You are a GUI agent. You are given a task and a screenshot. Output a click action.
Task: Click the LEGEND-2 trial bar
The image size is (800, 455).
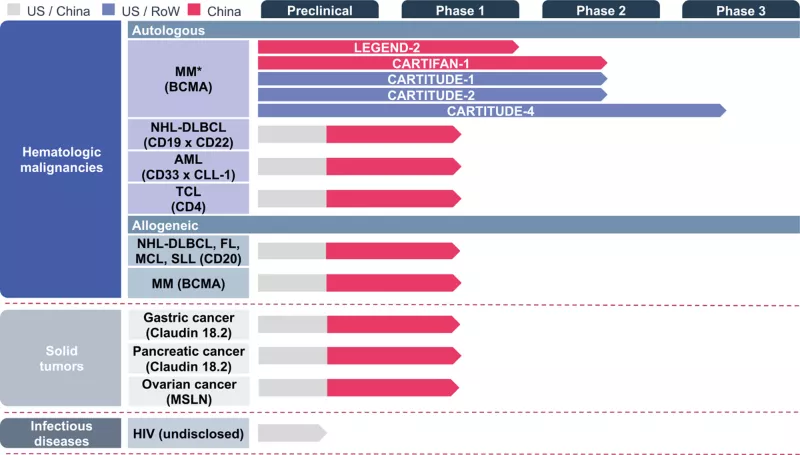(x=388, y=47)
